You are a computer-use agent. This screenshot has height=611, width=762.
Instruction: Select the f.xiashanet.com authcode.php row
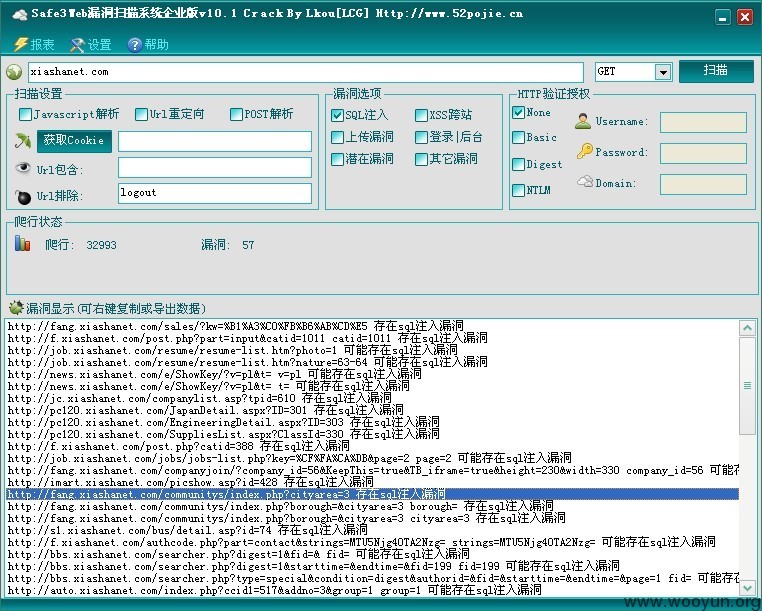coord(373,542)
